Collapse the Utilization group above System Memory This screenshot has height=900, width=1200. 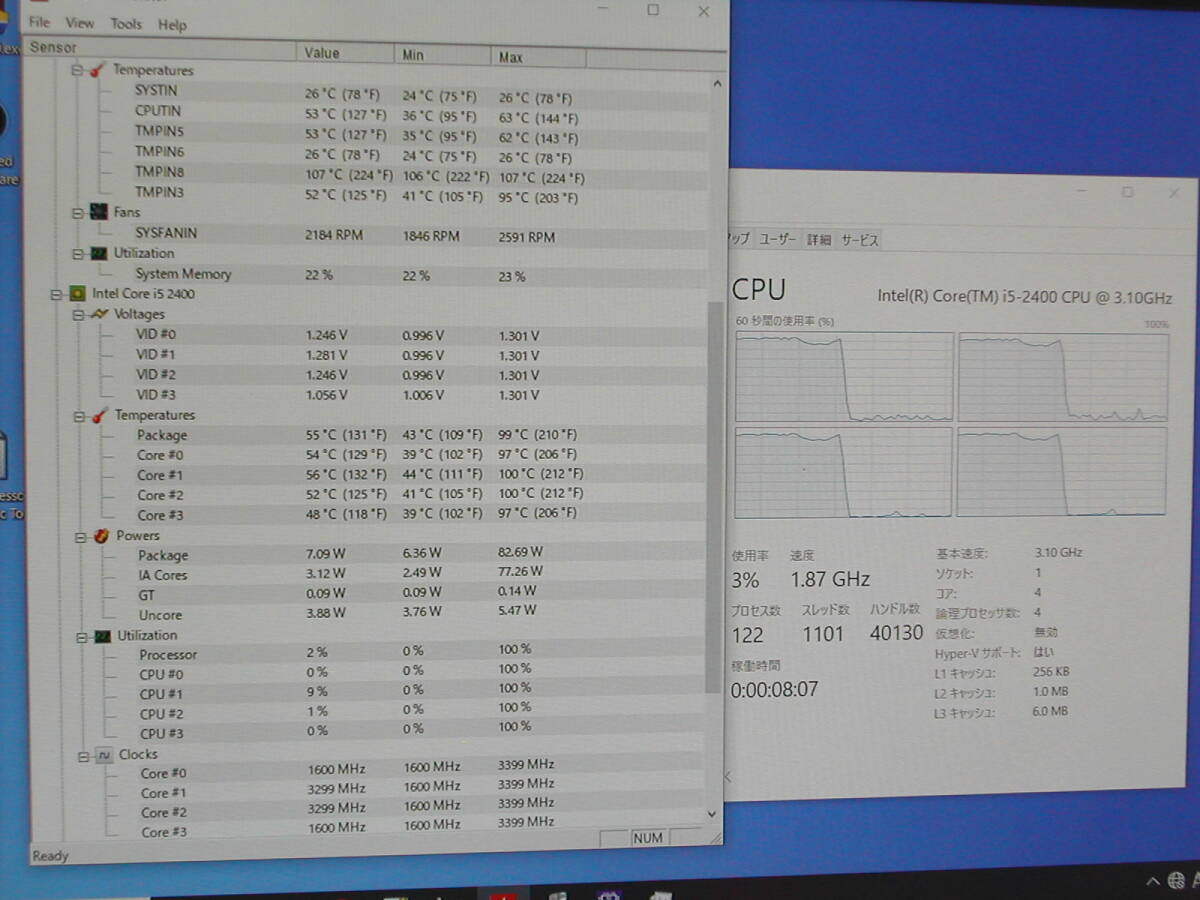coord(78,253)
